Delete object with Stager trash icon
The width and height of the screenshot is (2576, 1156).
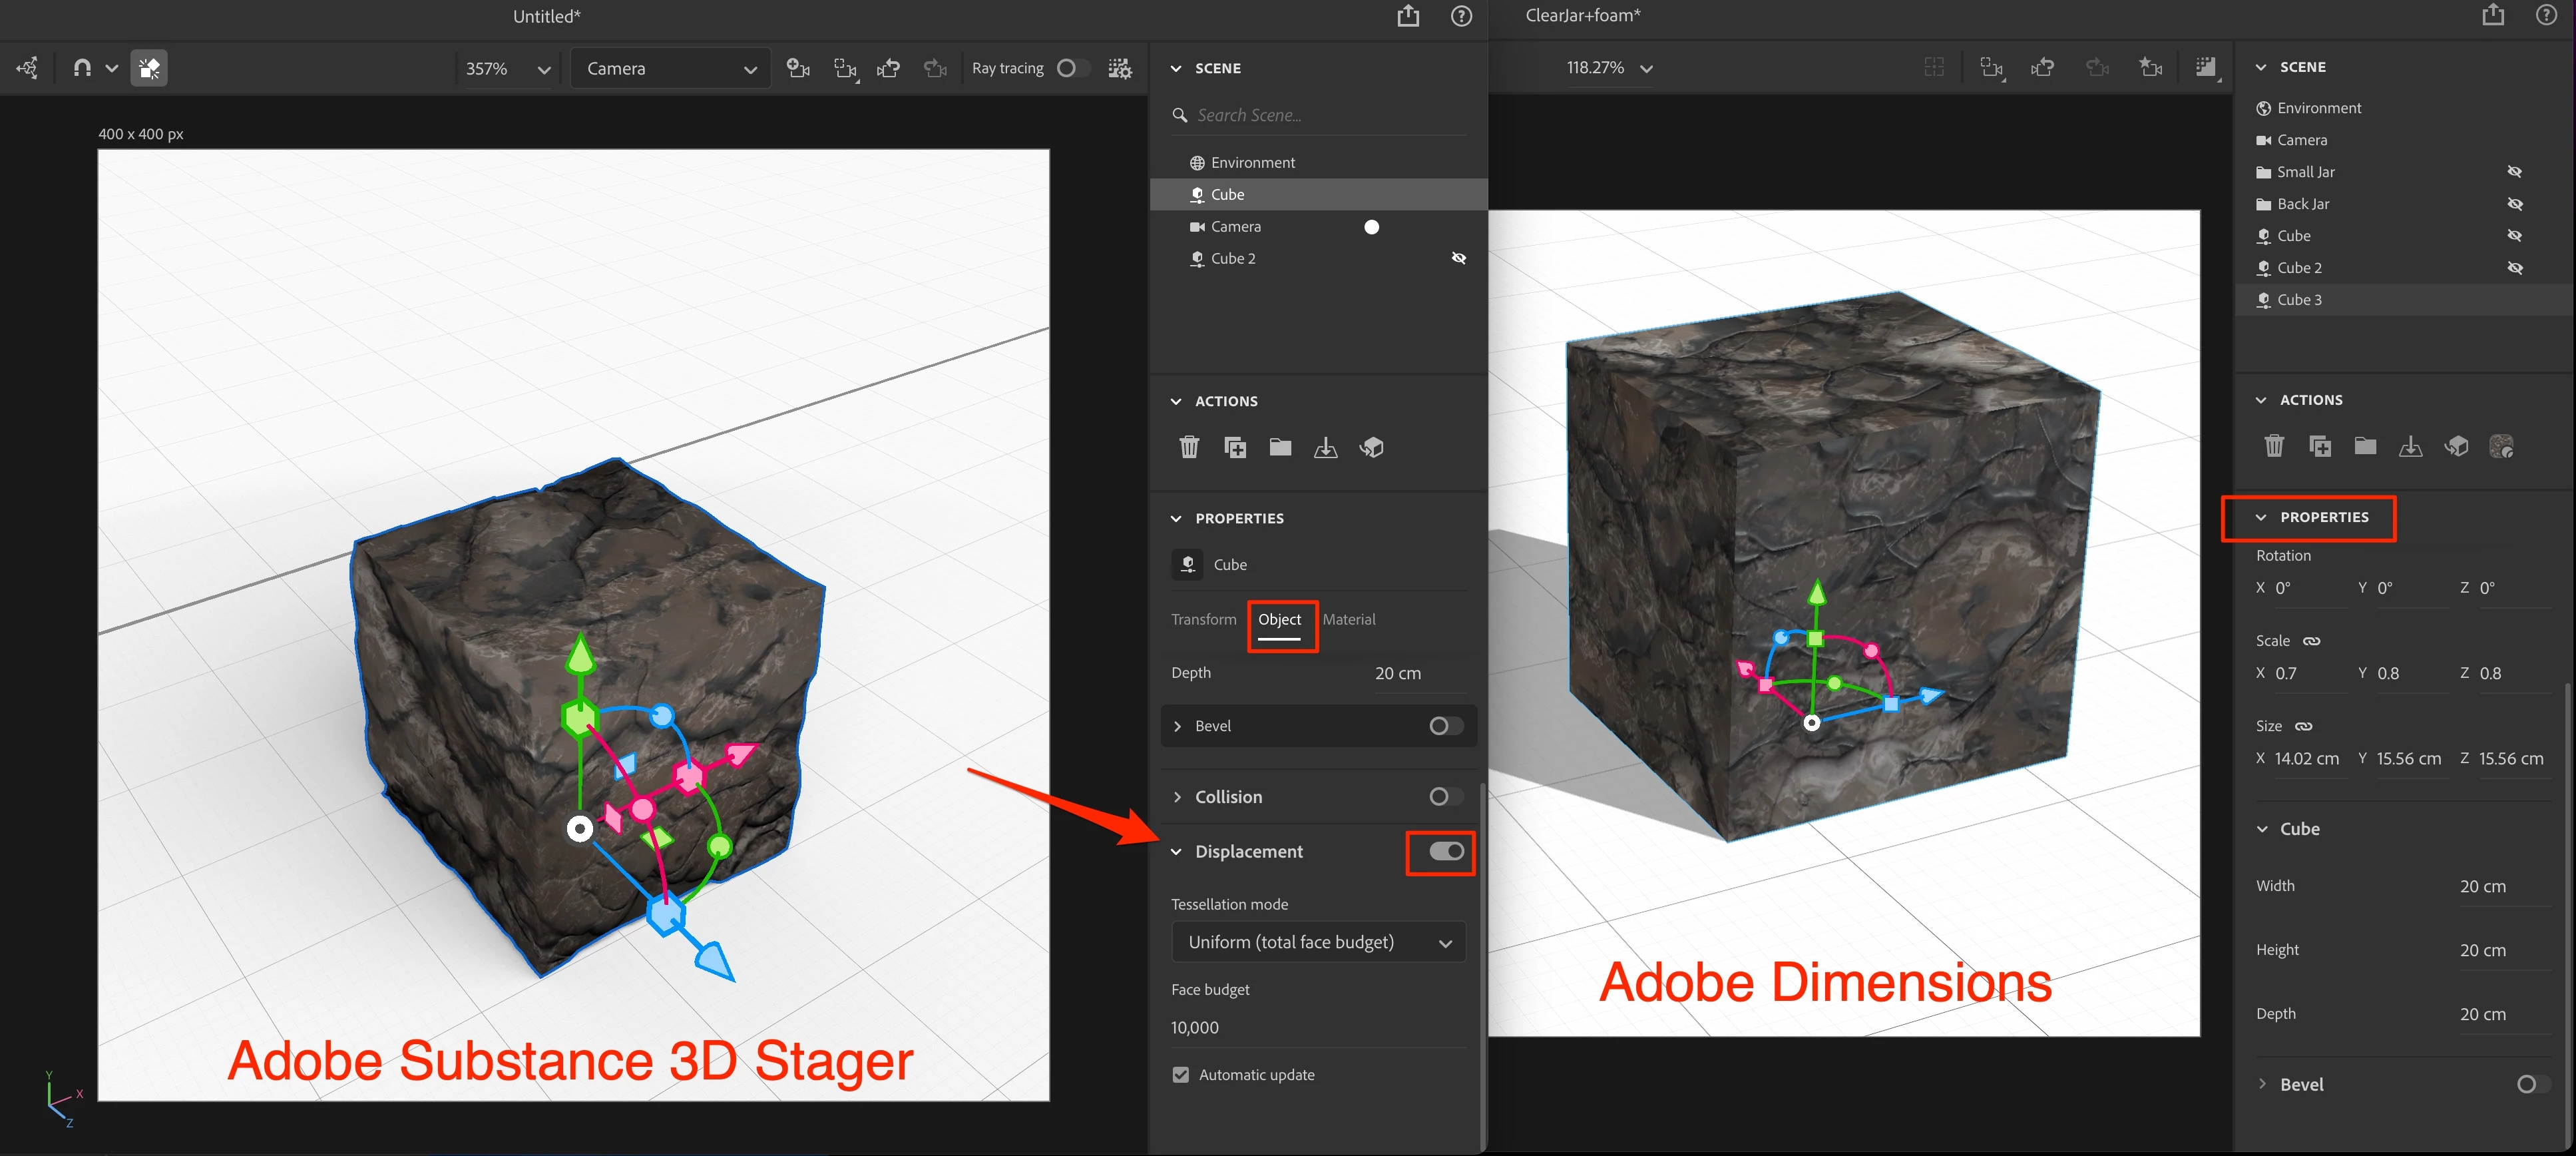point(1188,447)
